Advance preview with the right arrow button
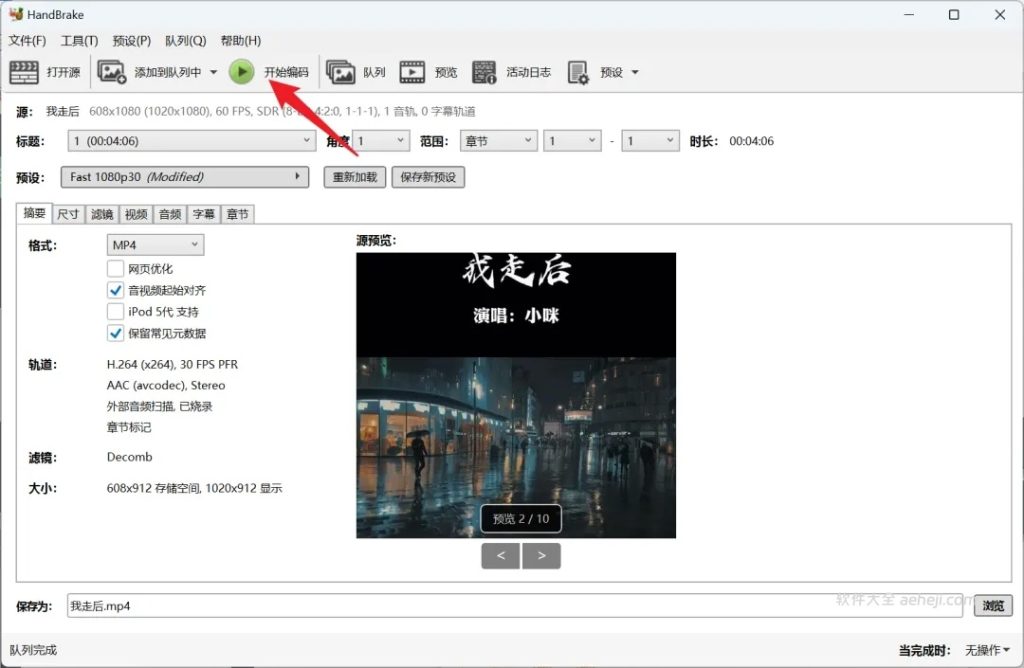This screenshot has width=1024, height=668. [541, 555]
